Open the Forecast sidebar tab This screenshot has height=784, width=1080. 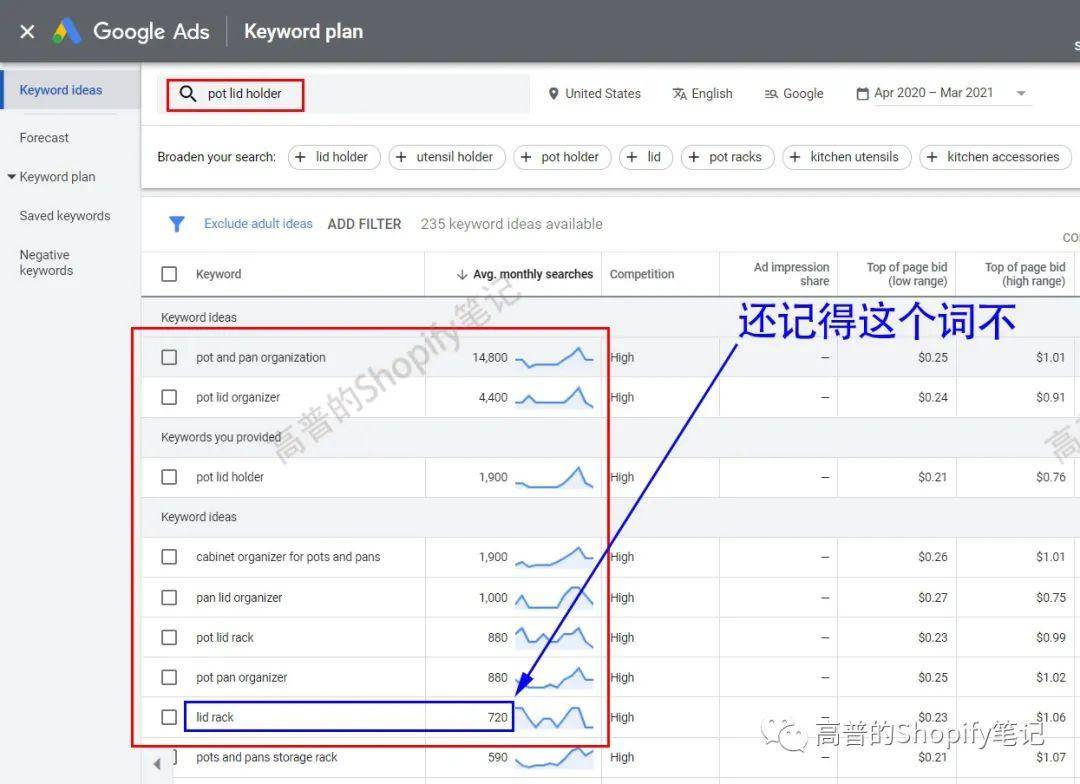(x=44, y=138)
